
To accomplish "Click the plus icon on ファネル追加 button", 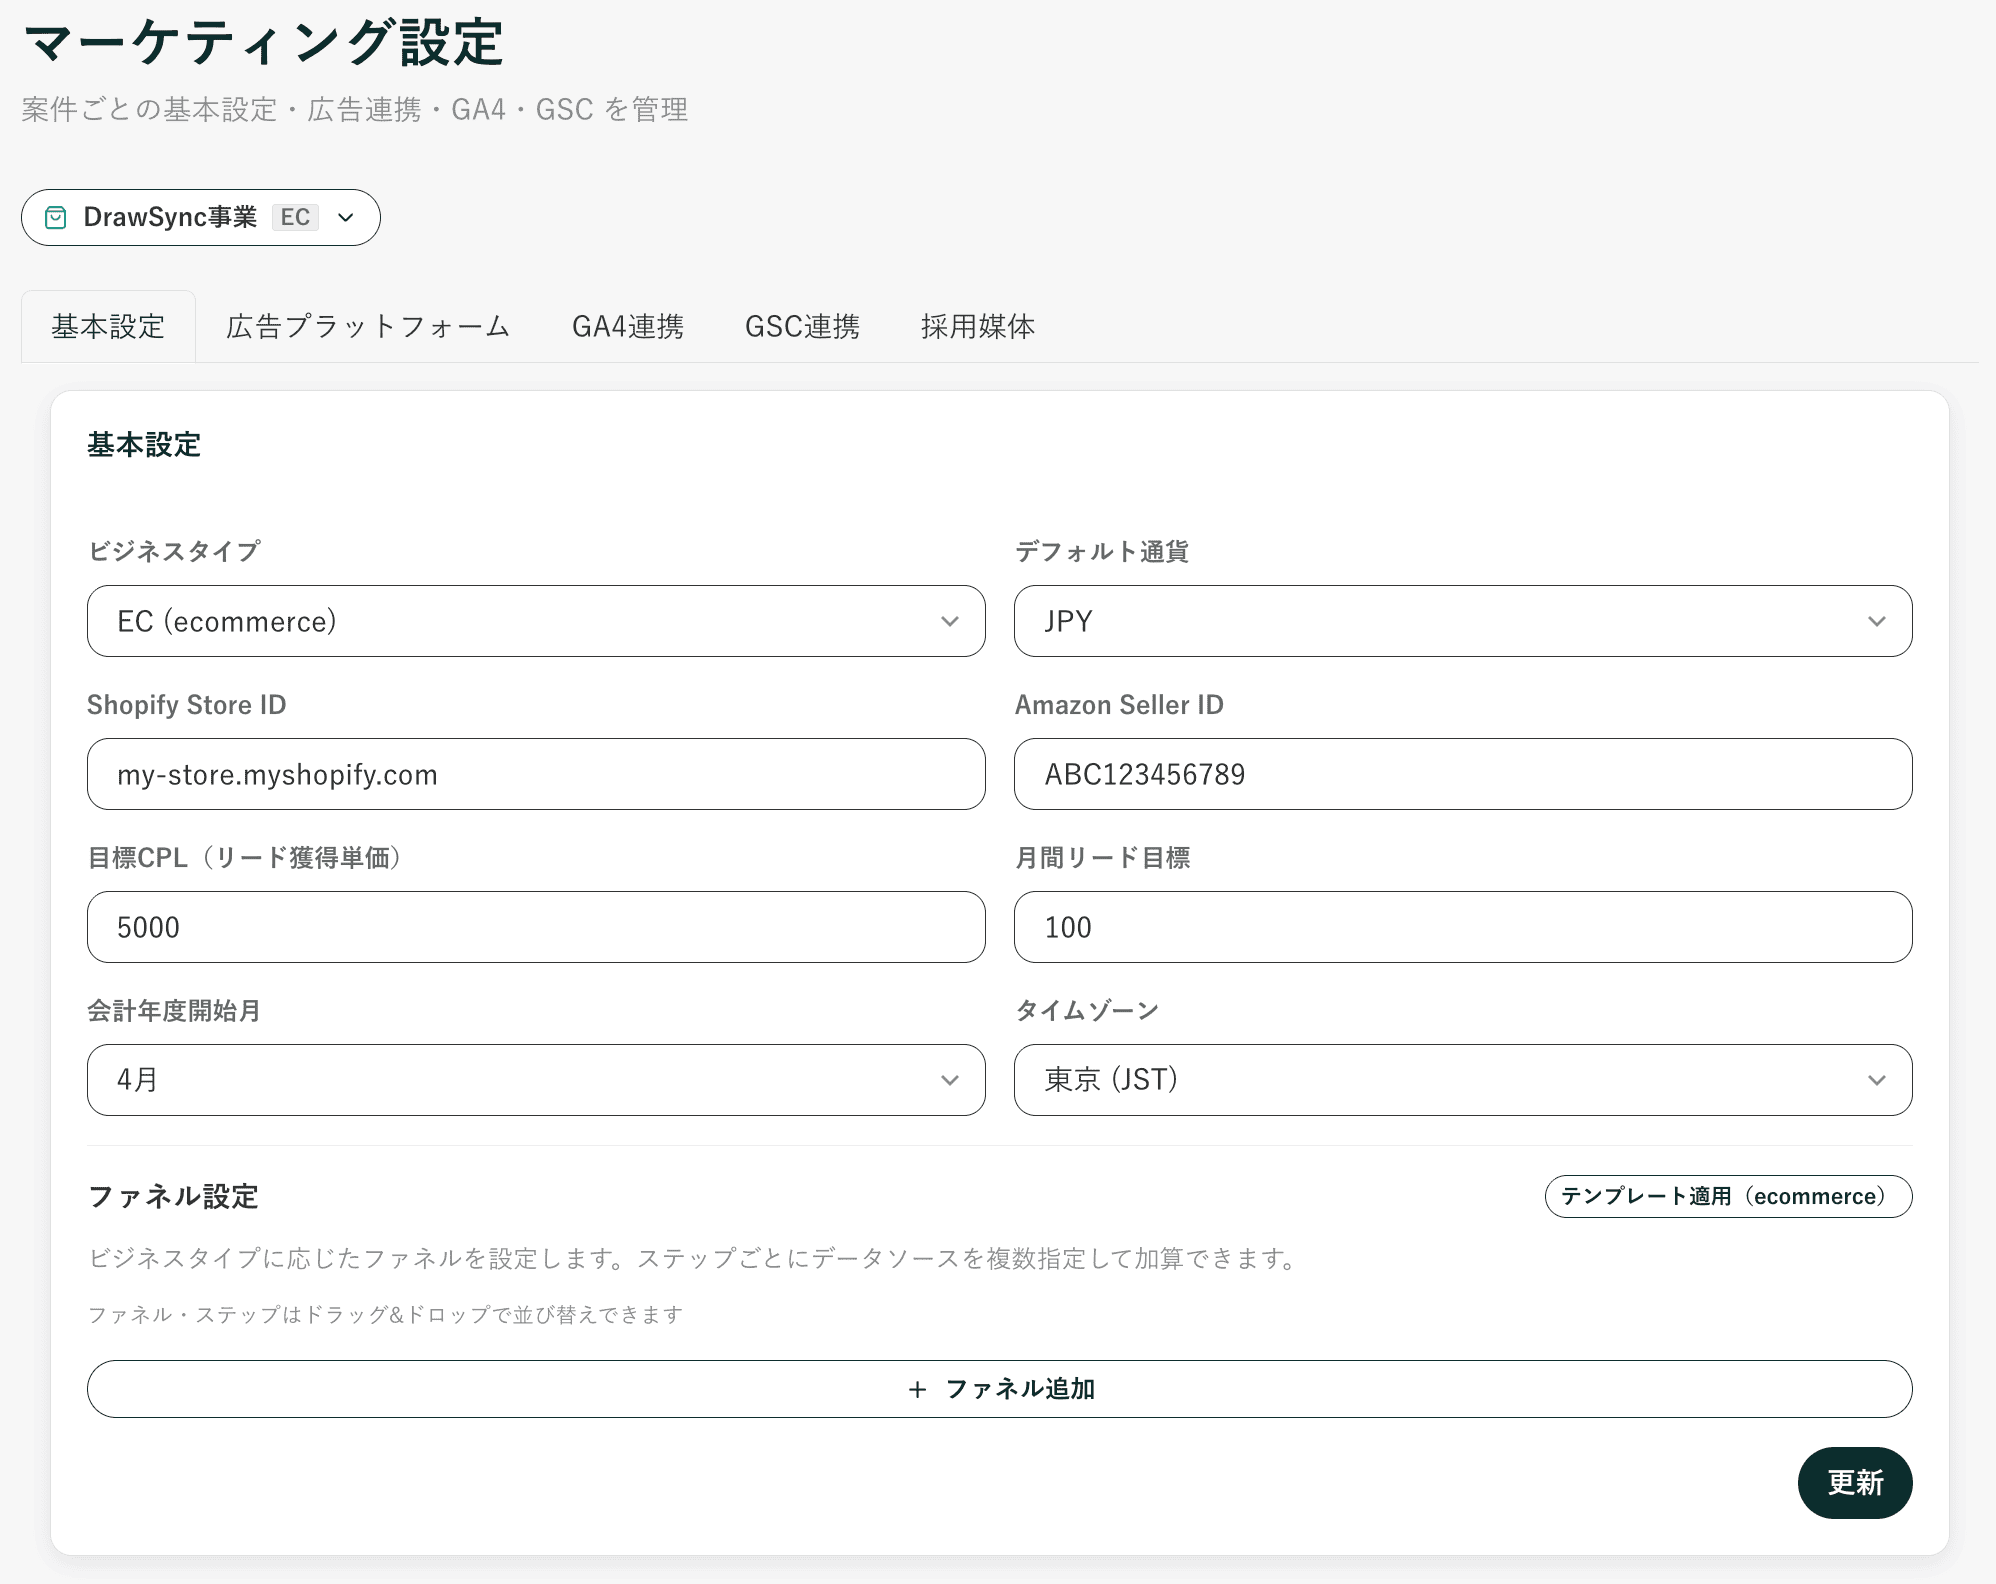I will coord(915,1389).
